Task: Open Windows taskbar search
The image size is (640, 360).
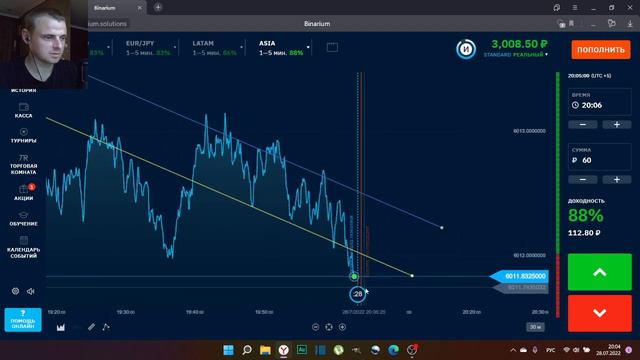Action: click(247, 350)
